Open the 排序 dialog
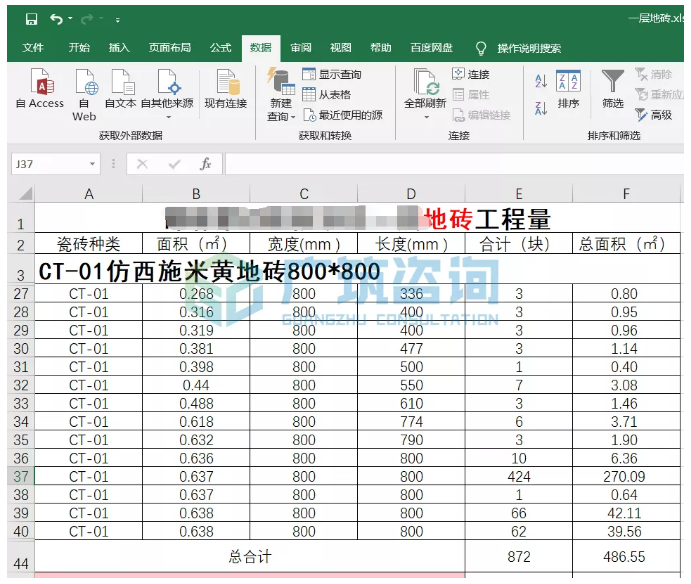This screenshot has height=584, width=691. [568, 89]
